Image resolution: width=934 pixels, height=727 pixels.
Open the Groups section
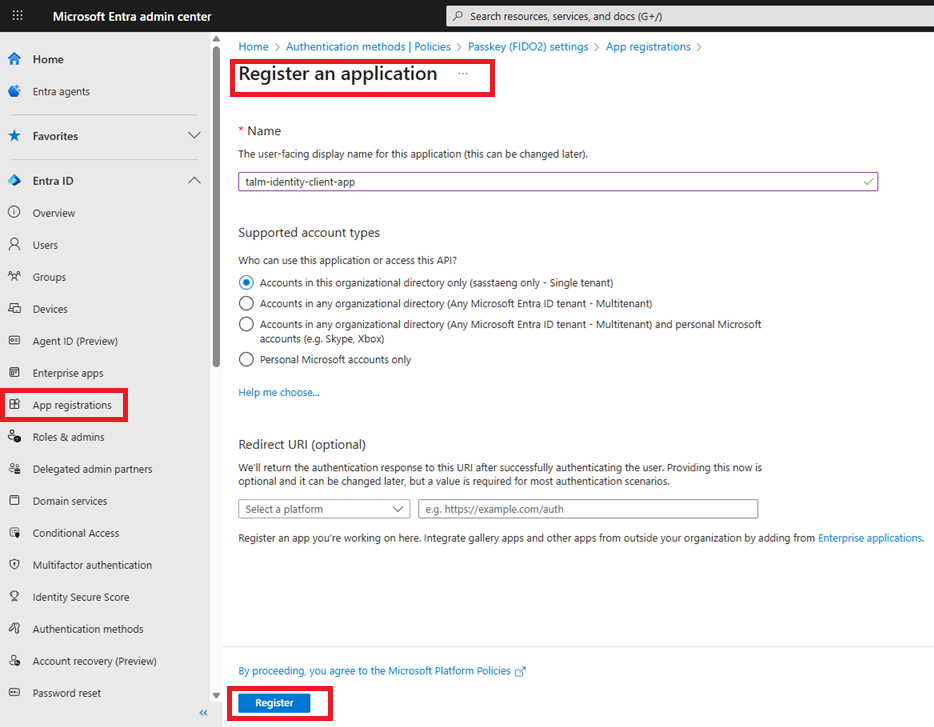(55, 276)
